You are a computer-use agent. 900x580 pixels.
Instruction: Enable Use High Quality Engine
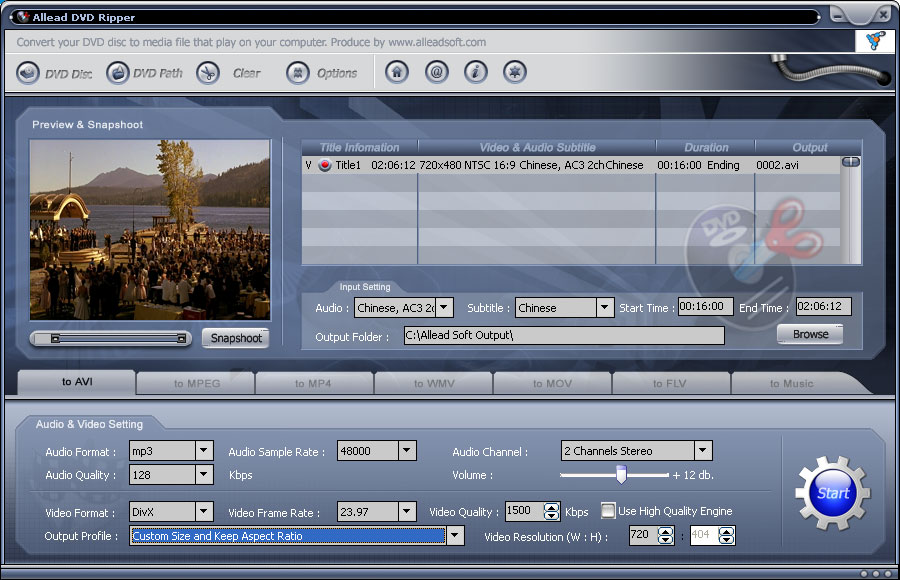tap(608, 511)
